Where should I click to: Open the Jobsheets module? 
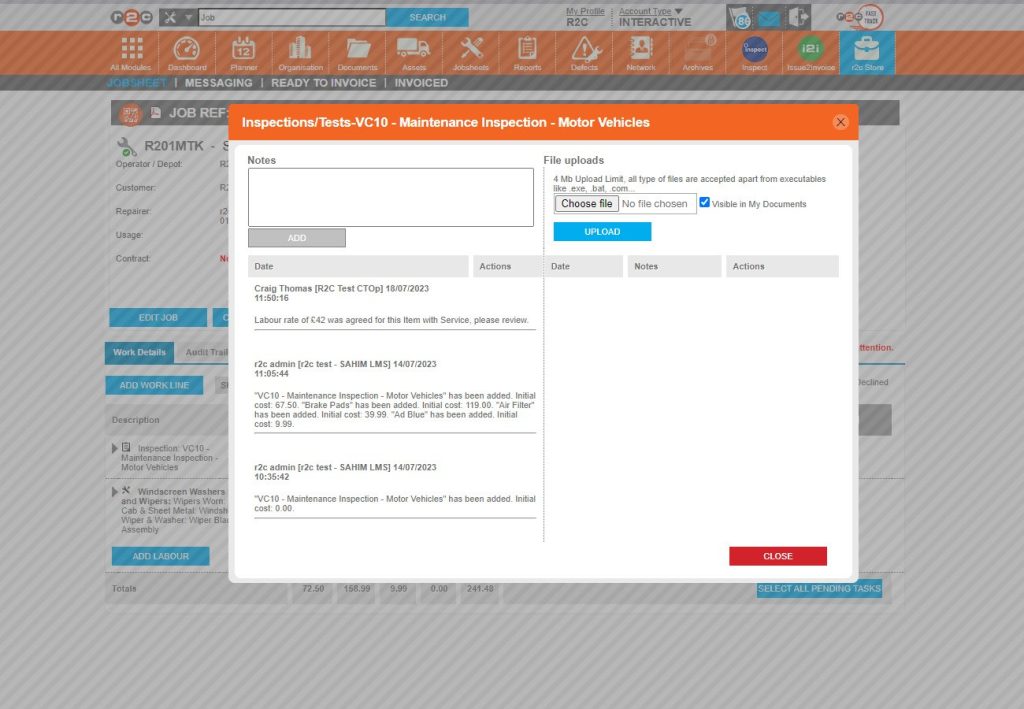[x=470, y=50]
